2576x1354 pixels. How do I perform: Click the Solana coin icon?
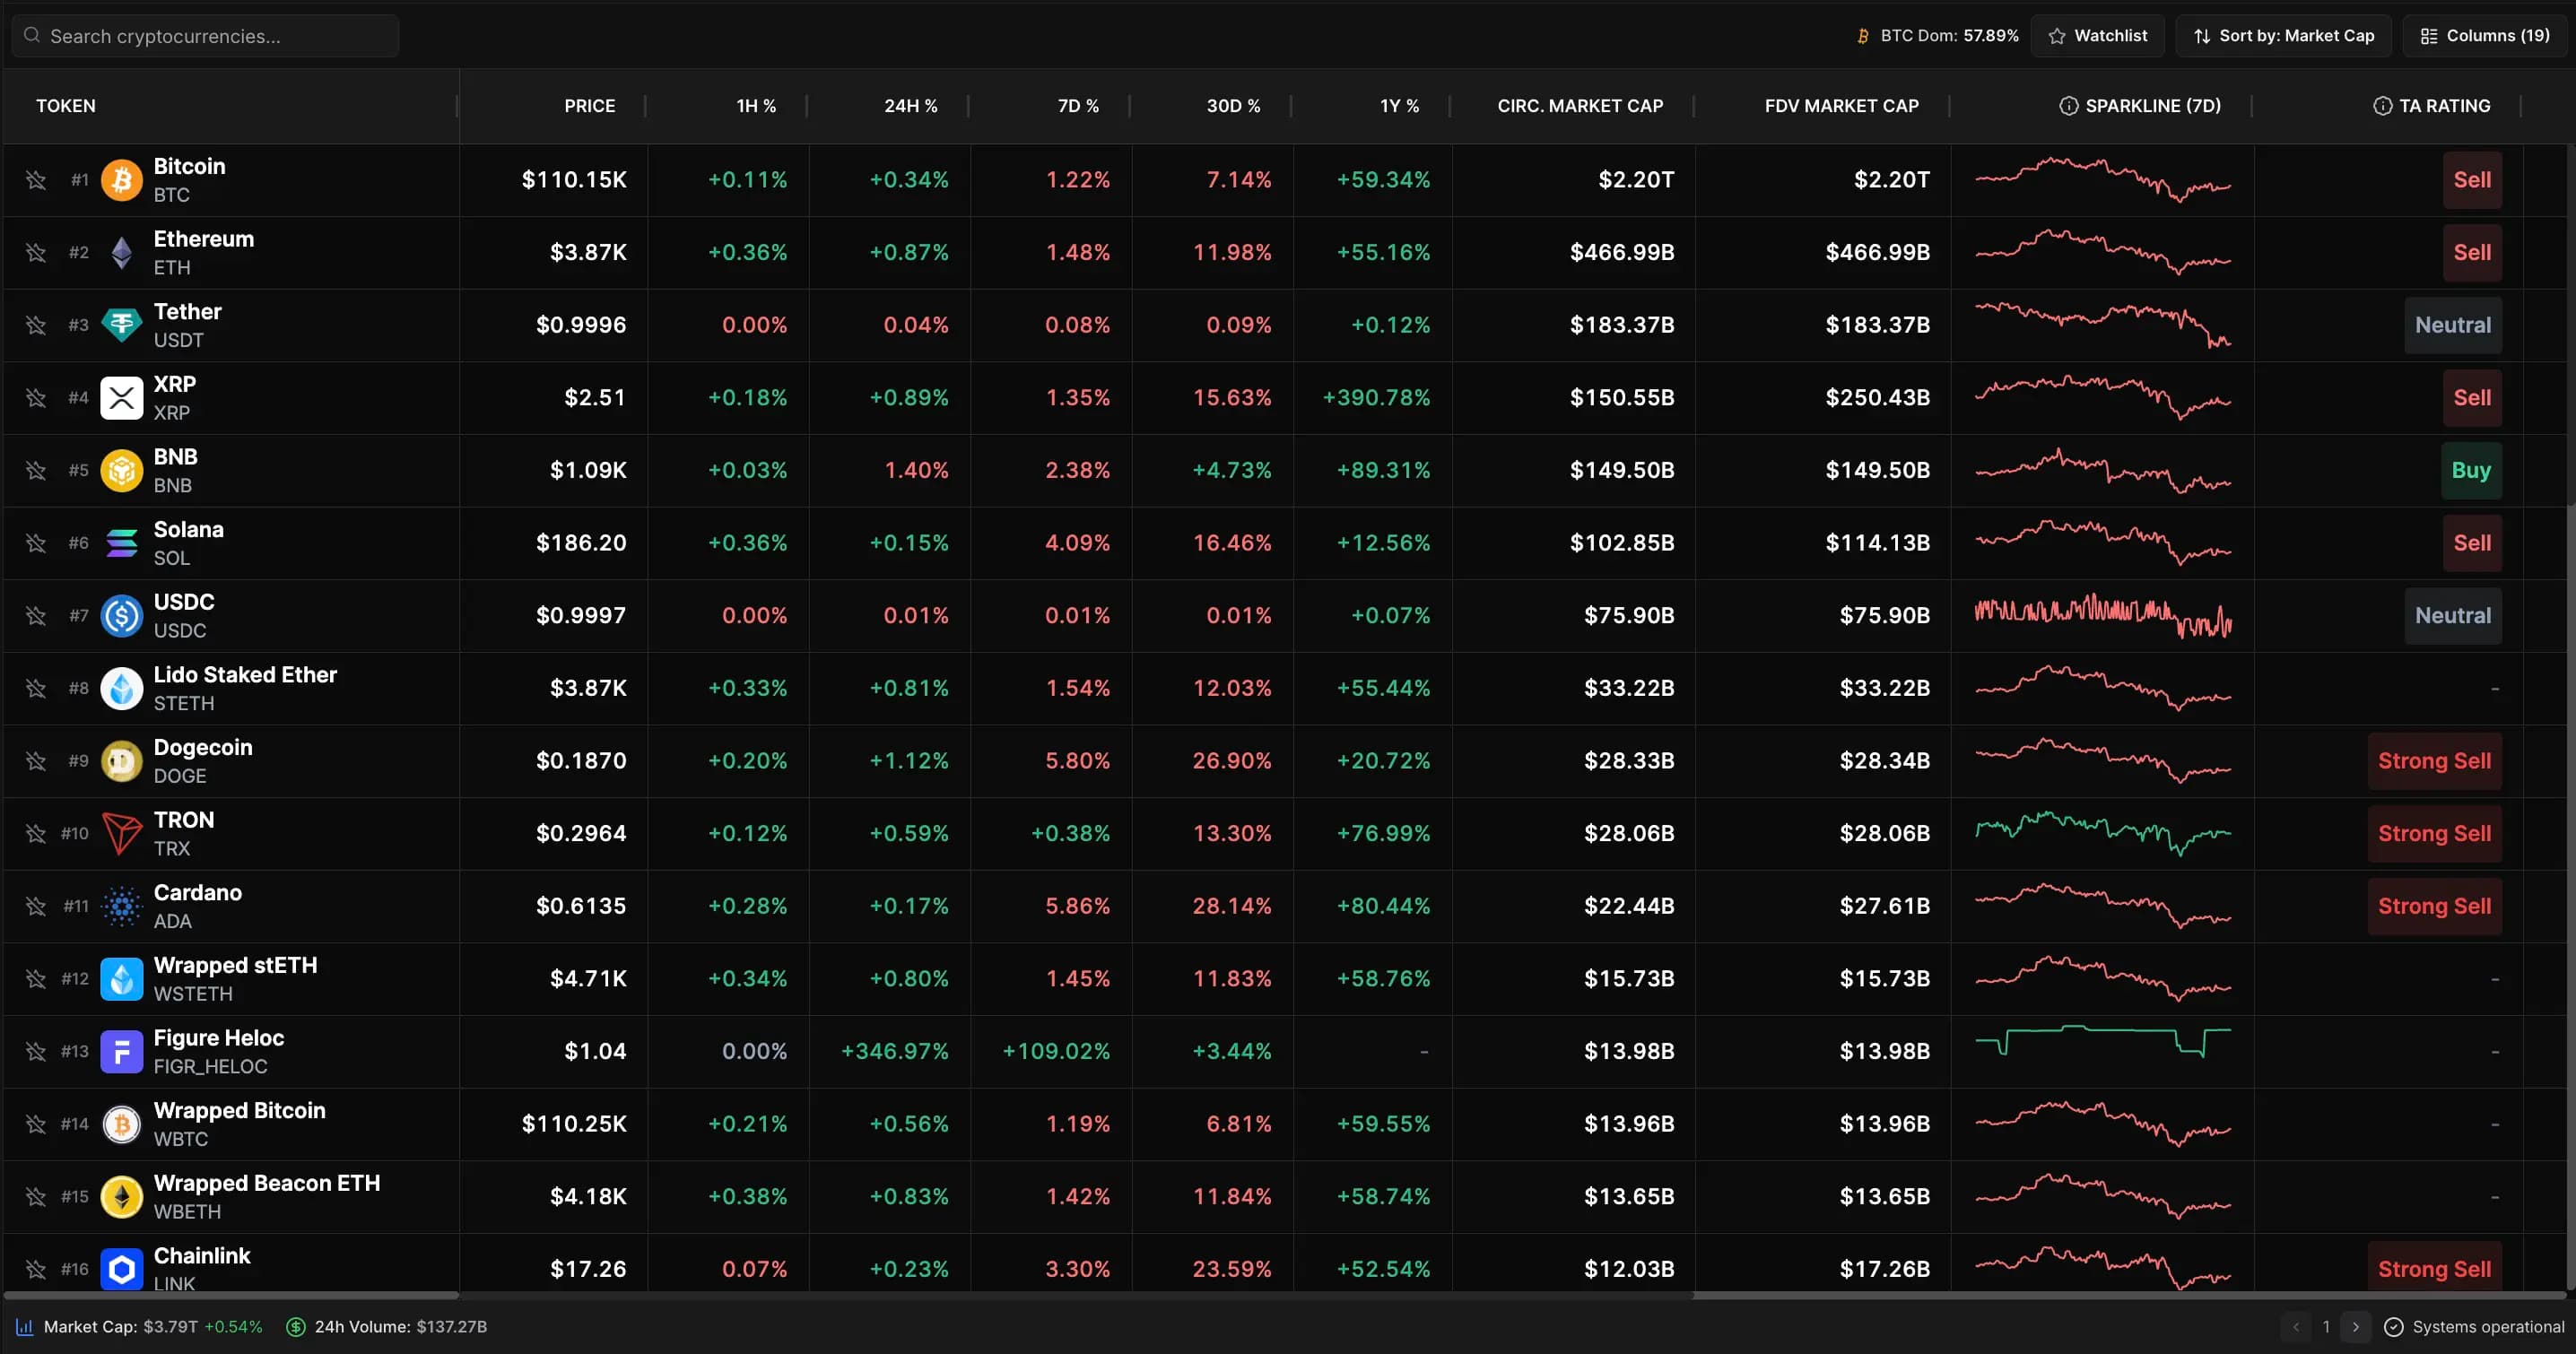(x=121, y=542)
